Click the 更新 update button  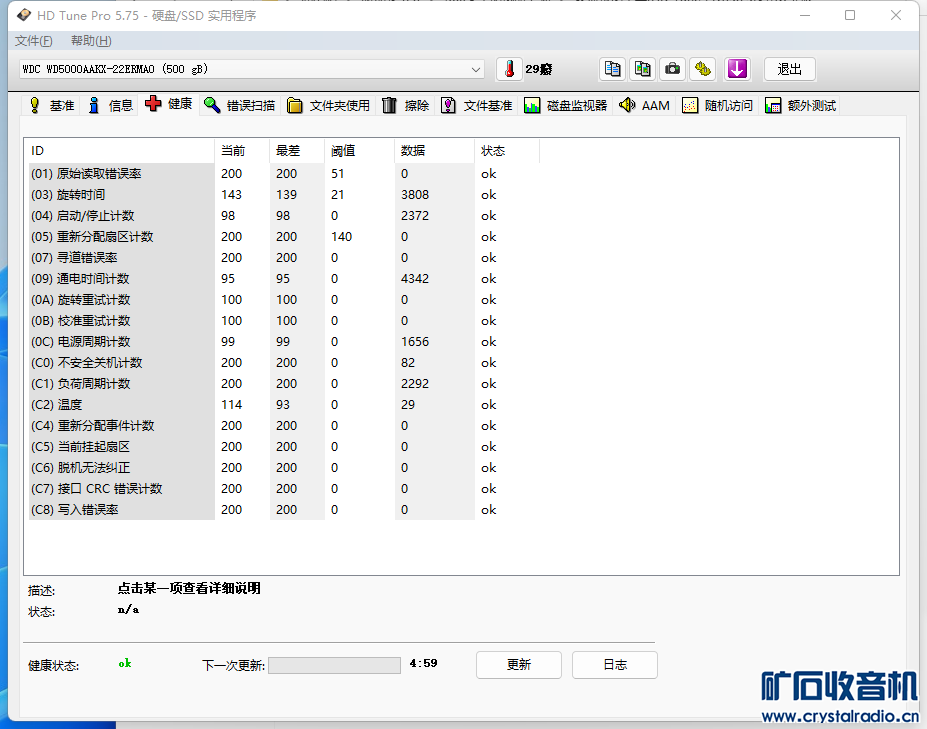pos(518,665)
